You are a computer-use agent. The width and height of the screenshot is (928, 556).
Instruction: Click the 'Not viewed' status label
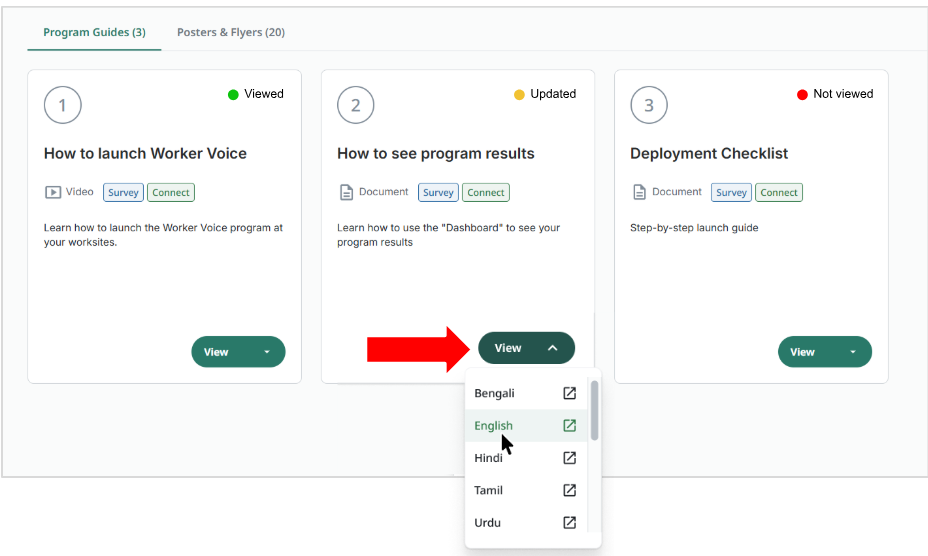[x=843, y=94]
